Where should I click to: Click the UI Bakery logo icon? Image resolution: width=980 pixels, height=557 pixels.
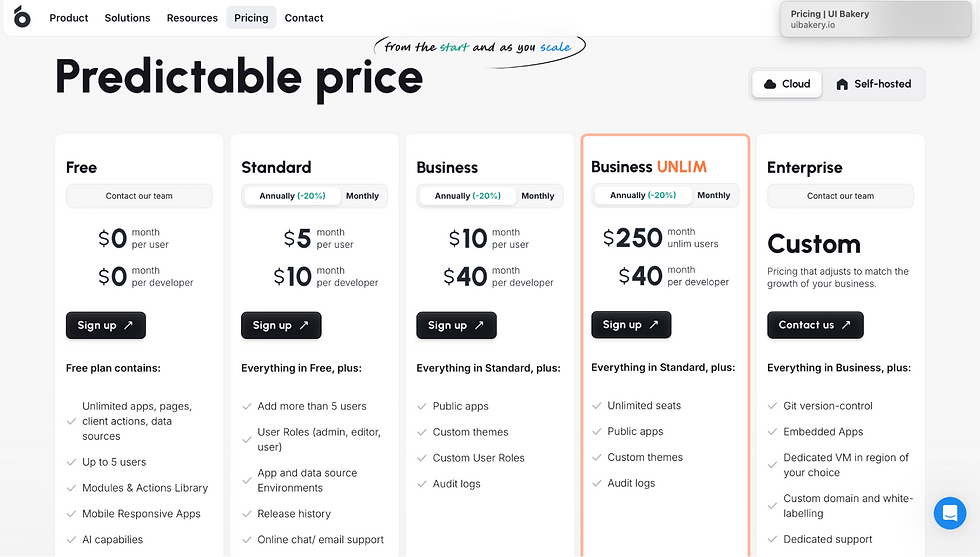click(x=22, y=17)
